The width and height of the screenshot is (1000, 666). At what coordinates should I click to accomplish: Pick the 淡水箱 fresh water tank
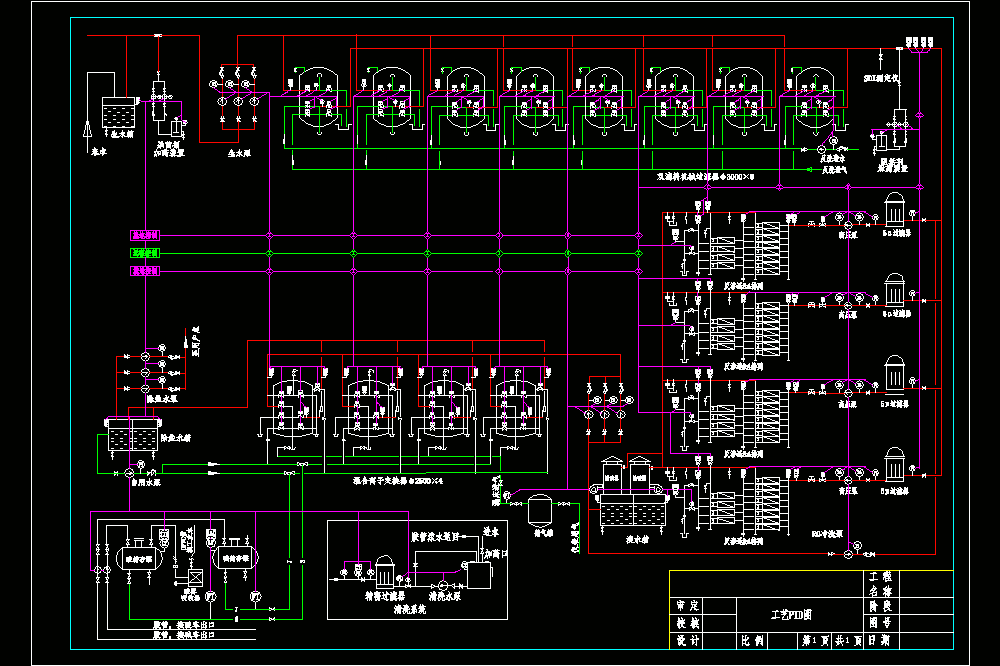633,509
